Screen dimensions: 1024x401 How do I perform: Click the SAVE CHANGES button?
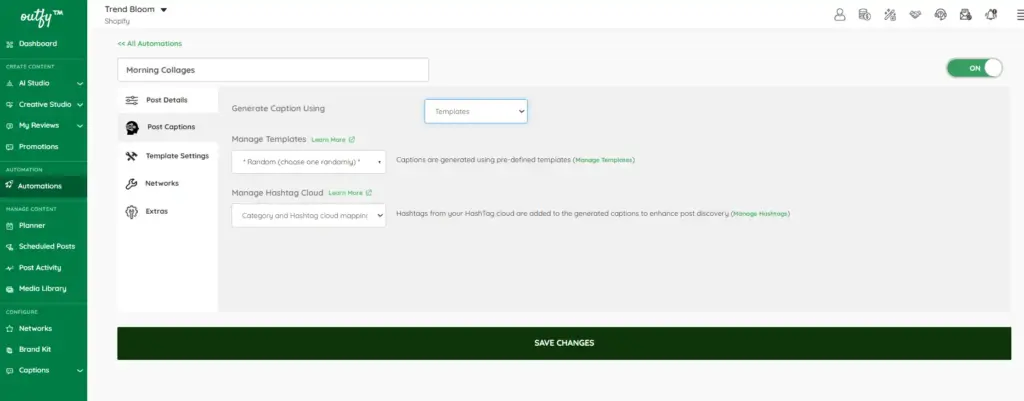(x=564, y=343)
